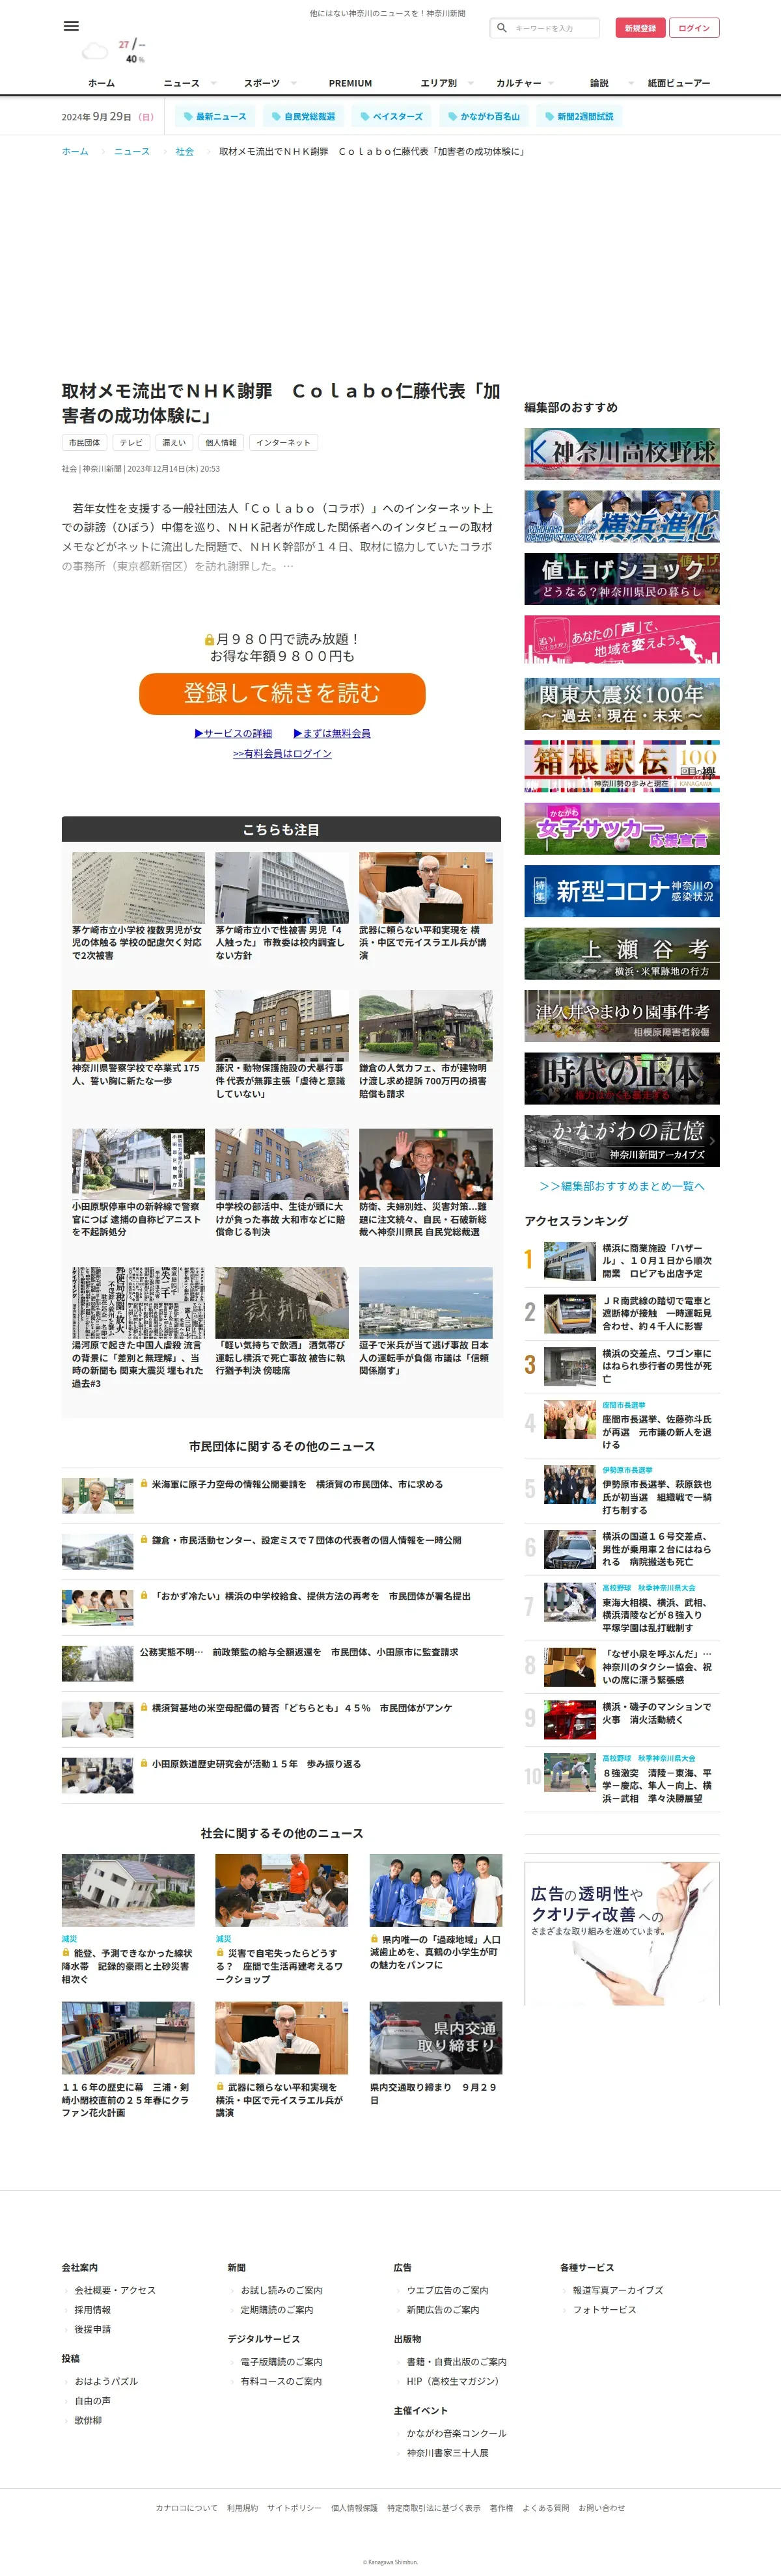The image size is (781, 2576).
Task: Open footer 電子版購読のご案内 link
Action: pyautogui.click(x=281, y=2361)
